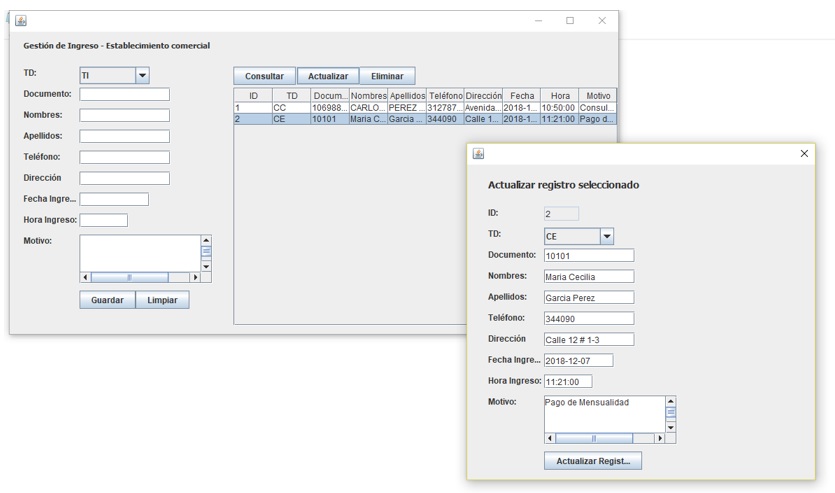Image resolution: width=835 pixels, height=493 pixels.
Task: Select table cell CARLO... in row 1
Action: (369, 108)
